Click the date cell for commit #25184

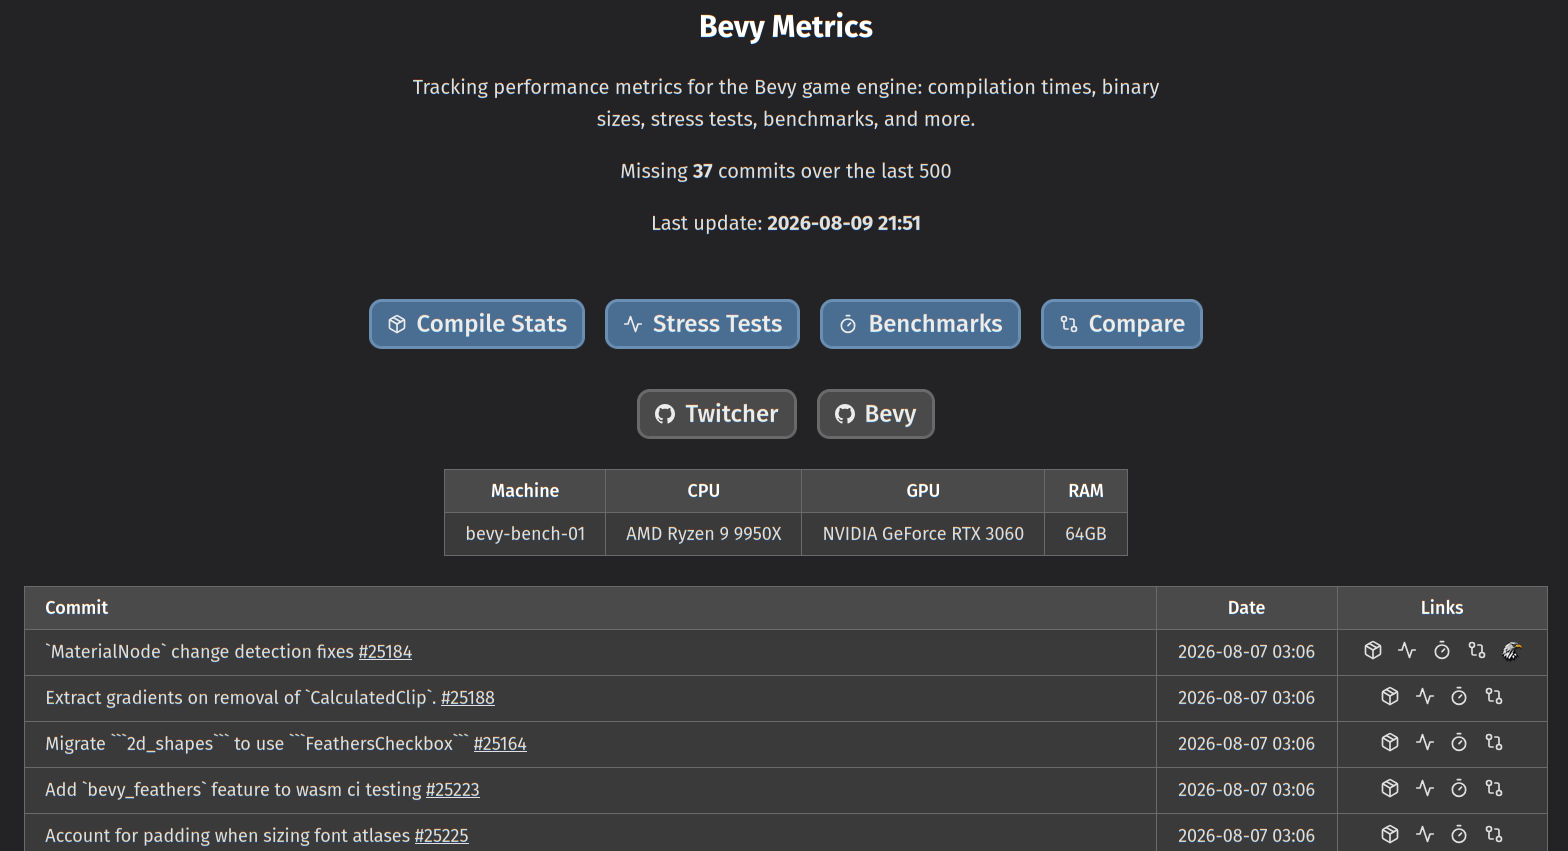point(1247,652)
